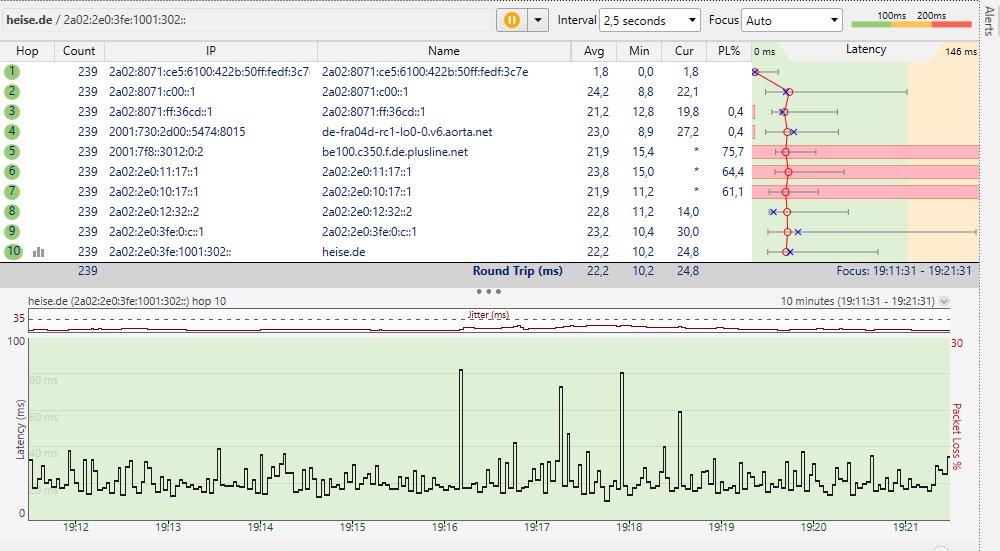Sort by the IP column header
Image resolution: width=1000 pixels, height=551 pixels.
coord(210,51)
